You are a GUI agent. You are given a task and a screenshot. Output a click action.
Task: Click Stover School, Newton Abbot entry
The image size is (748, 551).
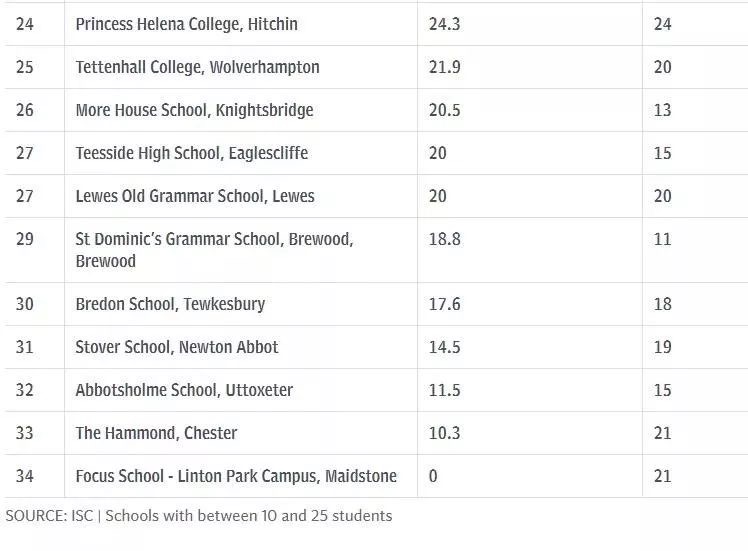pyautogui.click(x=177, y=347)
